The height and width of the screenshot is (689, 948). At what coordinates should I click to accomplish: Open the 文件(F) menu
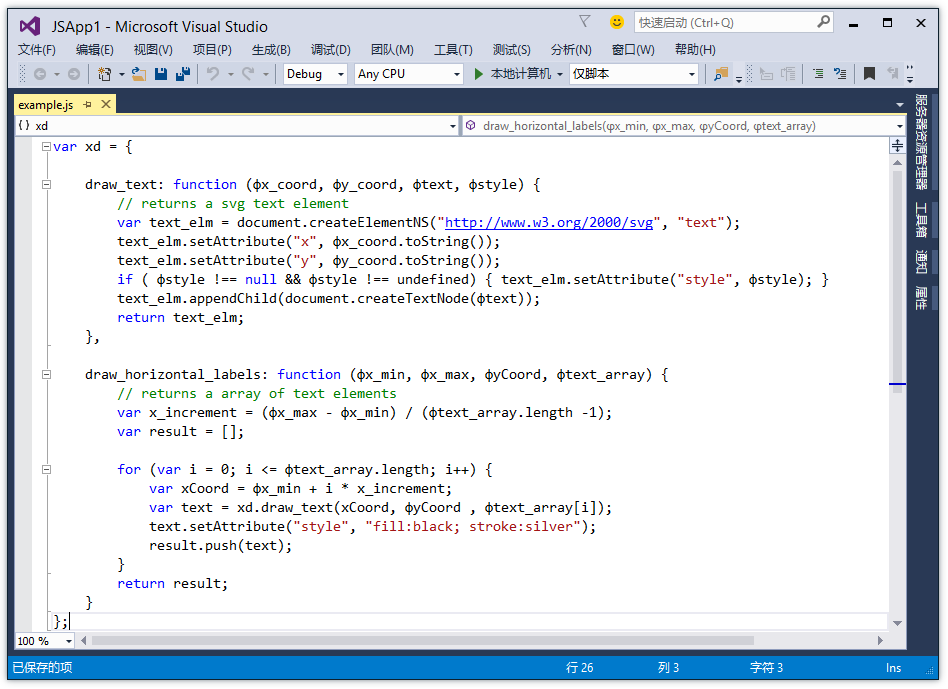(x=36, y=50)
